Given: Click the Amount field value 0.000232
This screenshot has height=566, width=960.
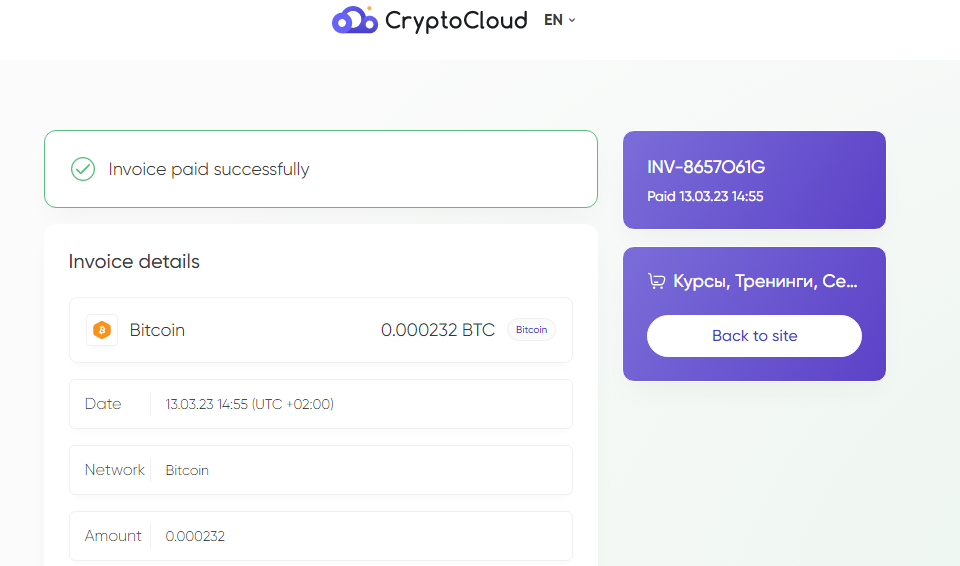Looking at the screenshot, I should (195, 536).
